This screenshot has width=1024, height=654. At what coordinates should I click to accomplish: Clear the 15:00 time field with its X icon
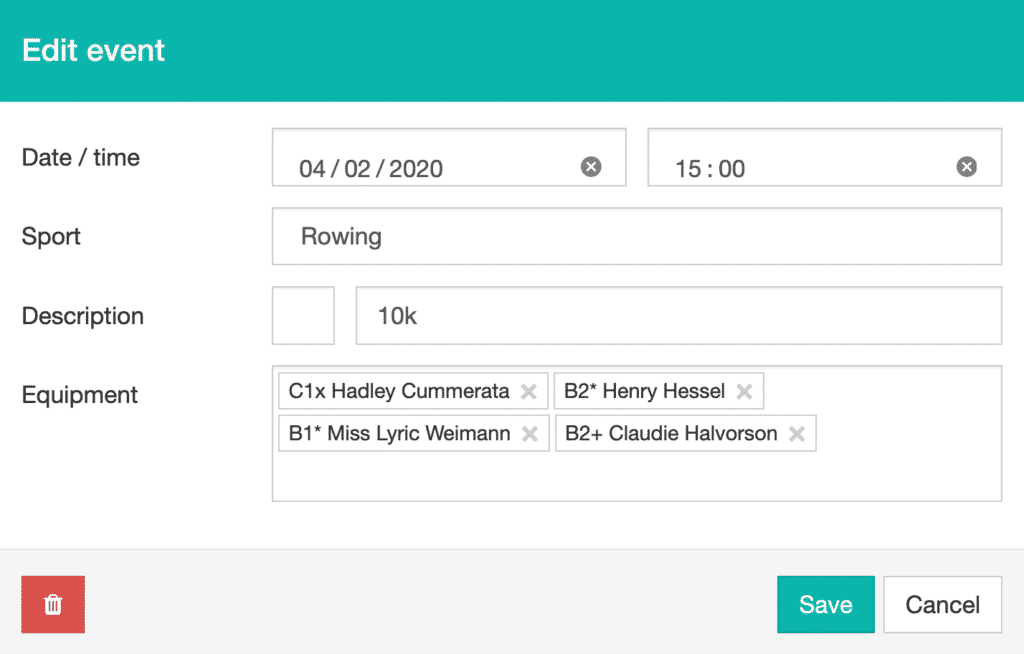click(x=967, y=167)
